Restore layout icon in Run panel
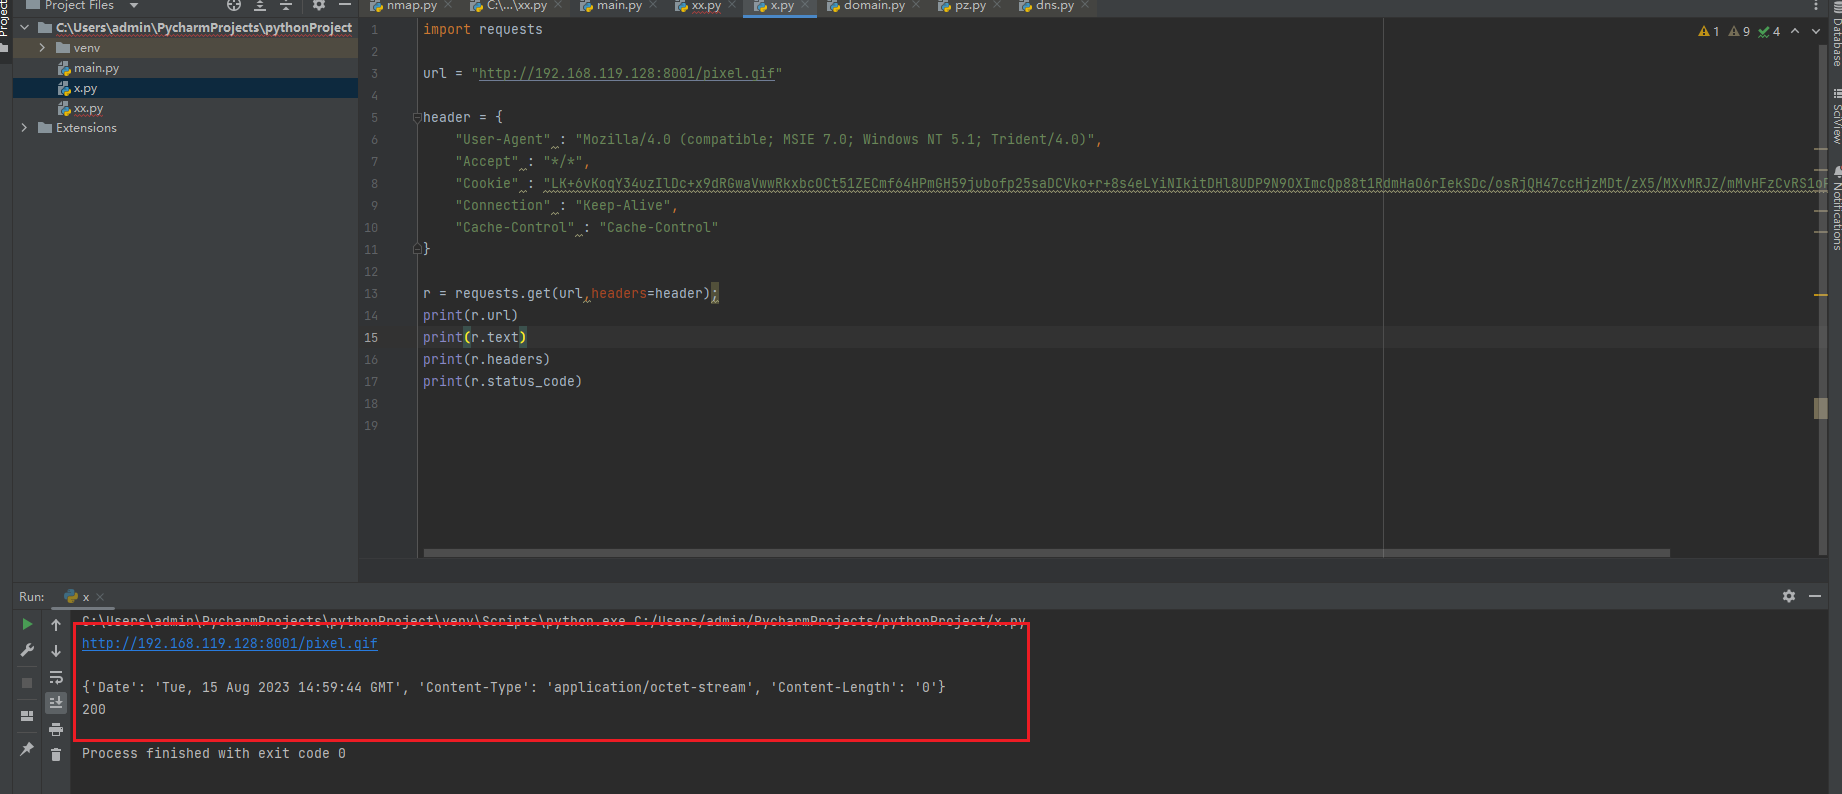Image resolution: width=1842 pixels, height=794 pixels. click(27, 716)
